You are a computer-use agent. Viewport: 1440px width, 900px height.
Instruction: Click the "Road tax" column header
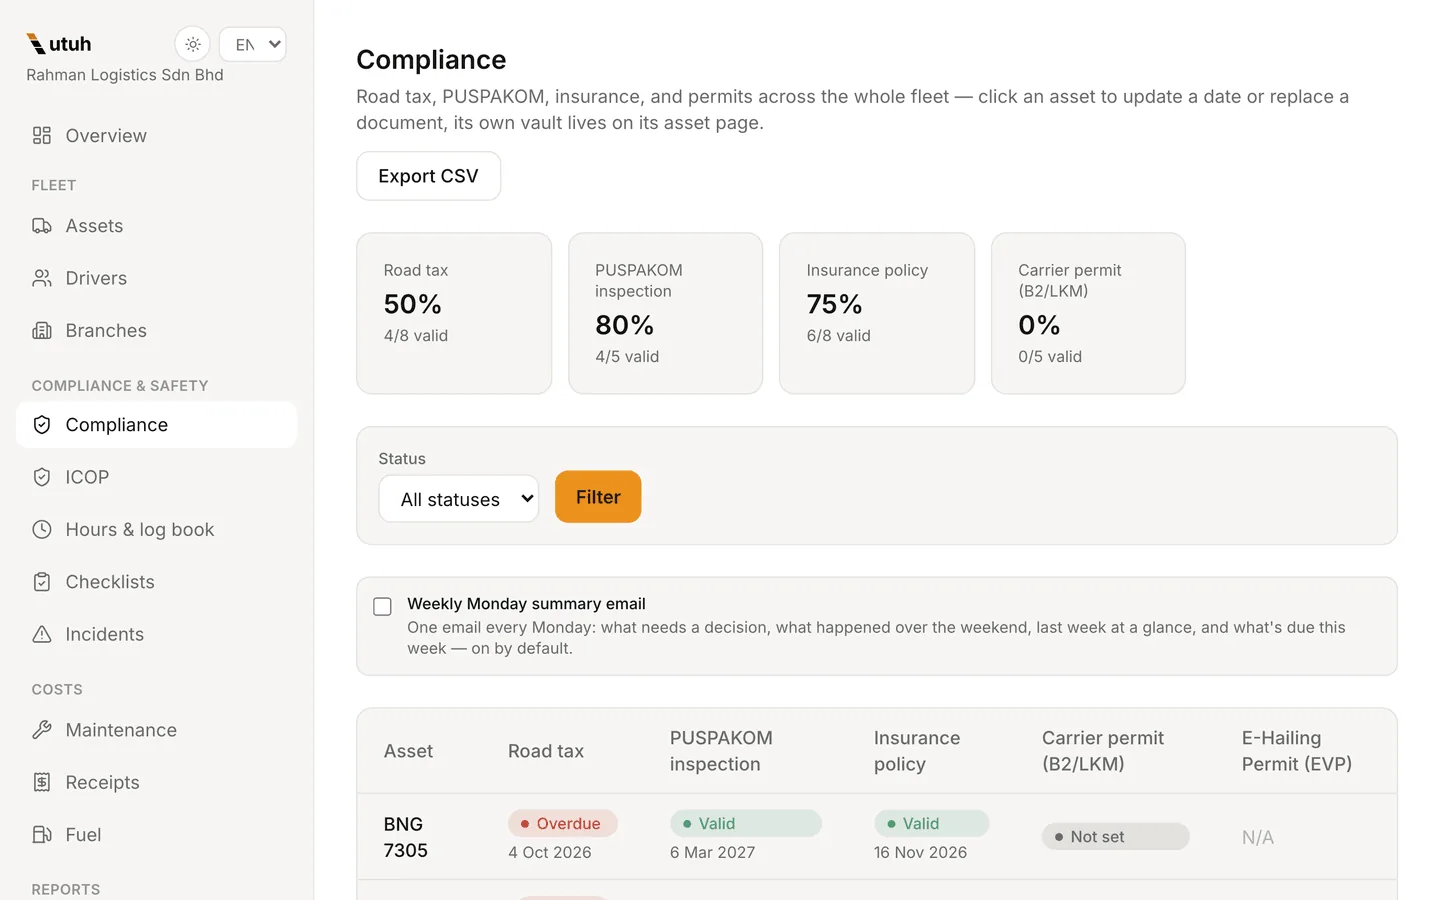click(x=546, y=751)
